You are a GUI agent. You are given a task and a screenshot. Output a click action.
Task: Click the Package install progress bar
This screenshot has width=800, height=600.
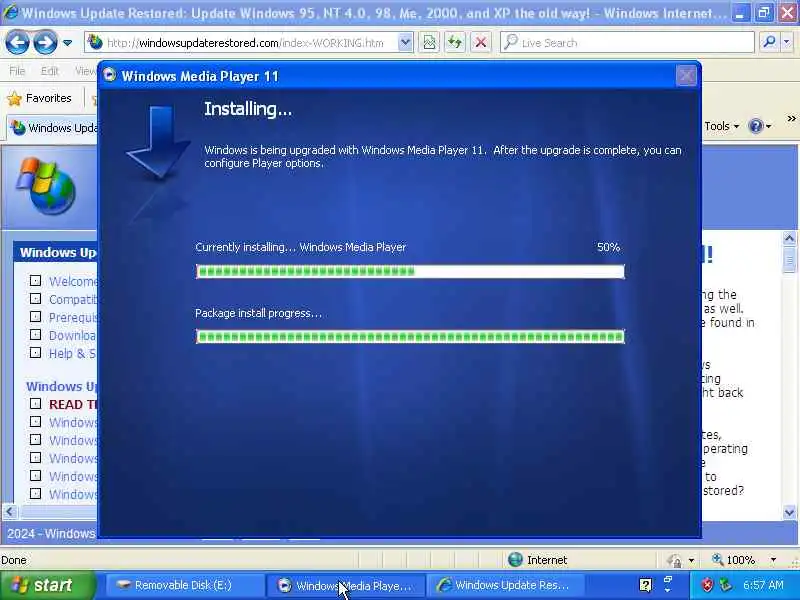[x=410, y=336]
